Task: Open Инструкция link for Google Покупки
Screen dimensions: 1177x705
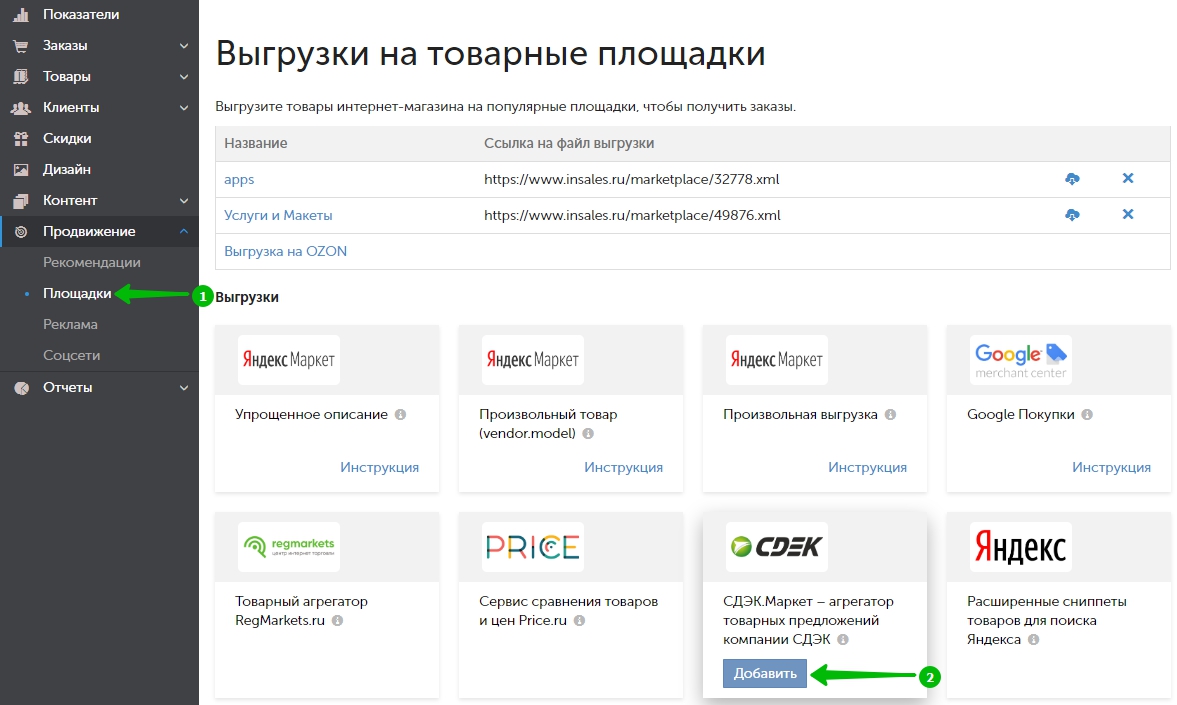Action: point(1111,467)
